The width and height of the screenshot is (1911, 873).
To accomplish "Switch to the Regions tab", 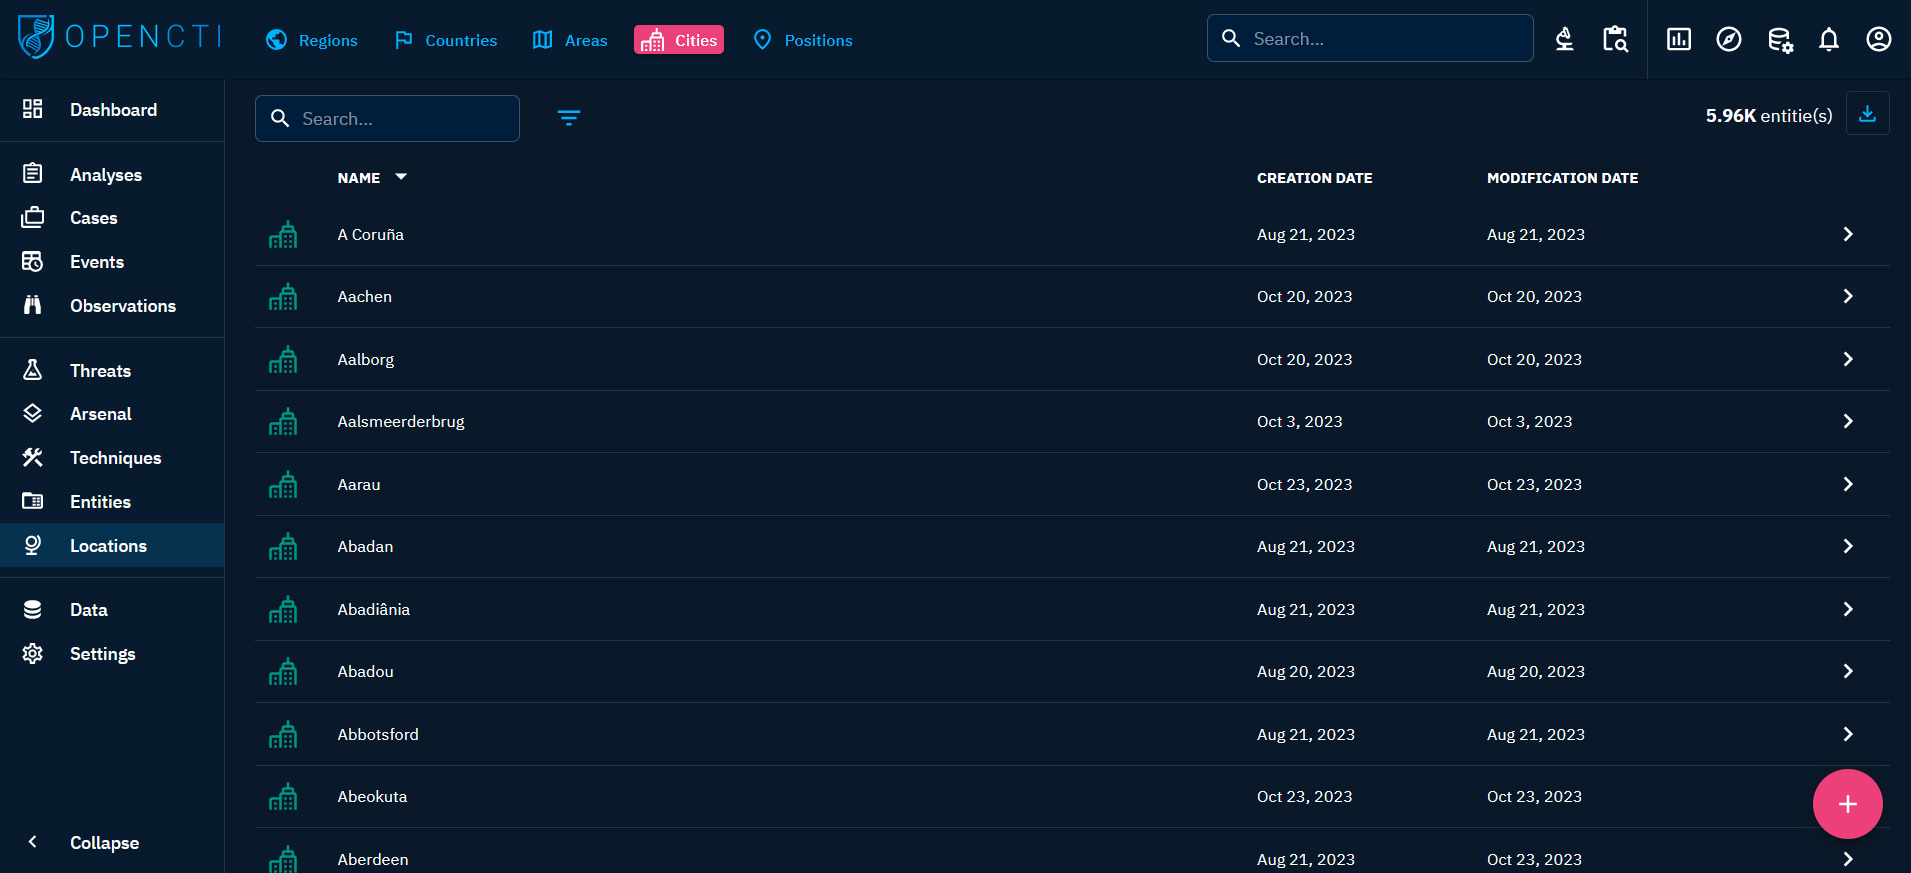I will point(312,40).
